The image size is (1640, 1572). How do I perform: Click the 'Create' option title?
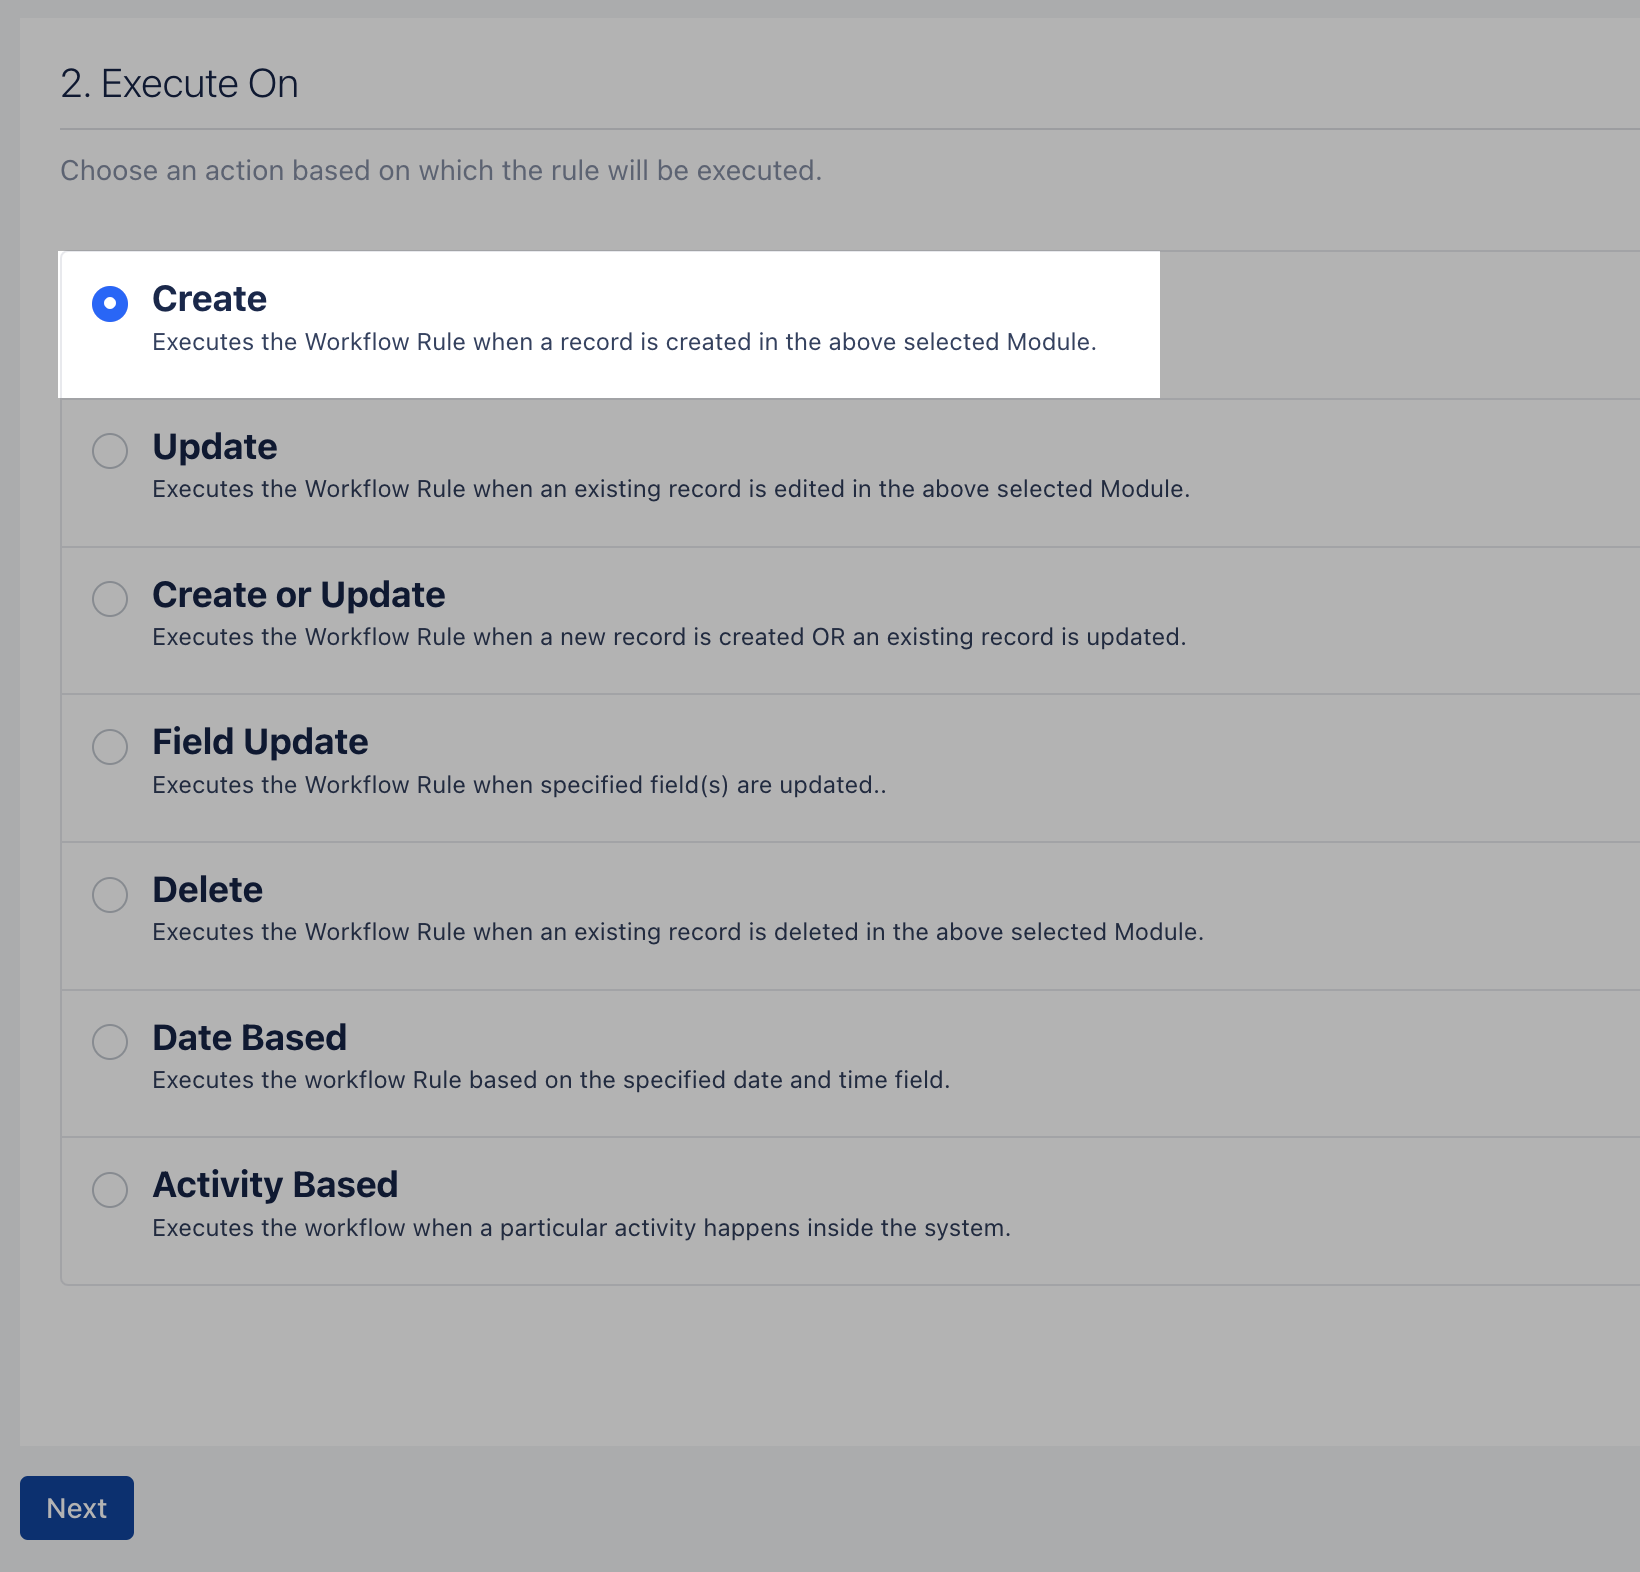[x=209, y=299]
